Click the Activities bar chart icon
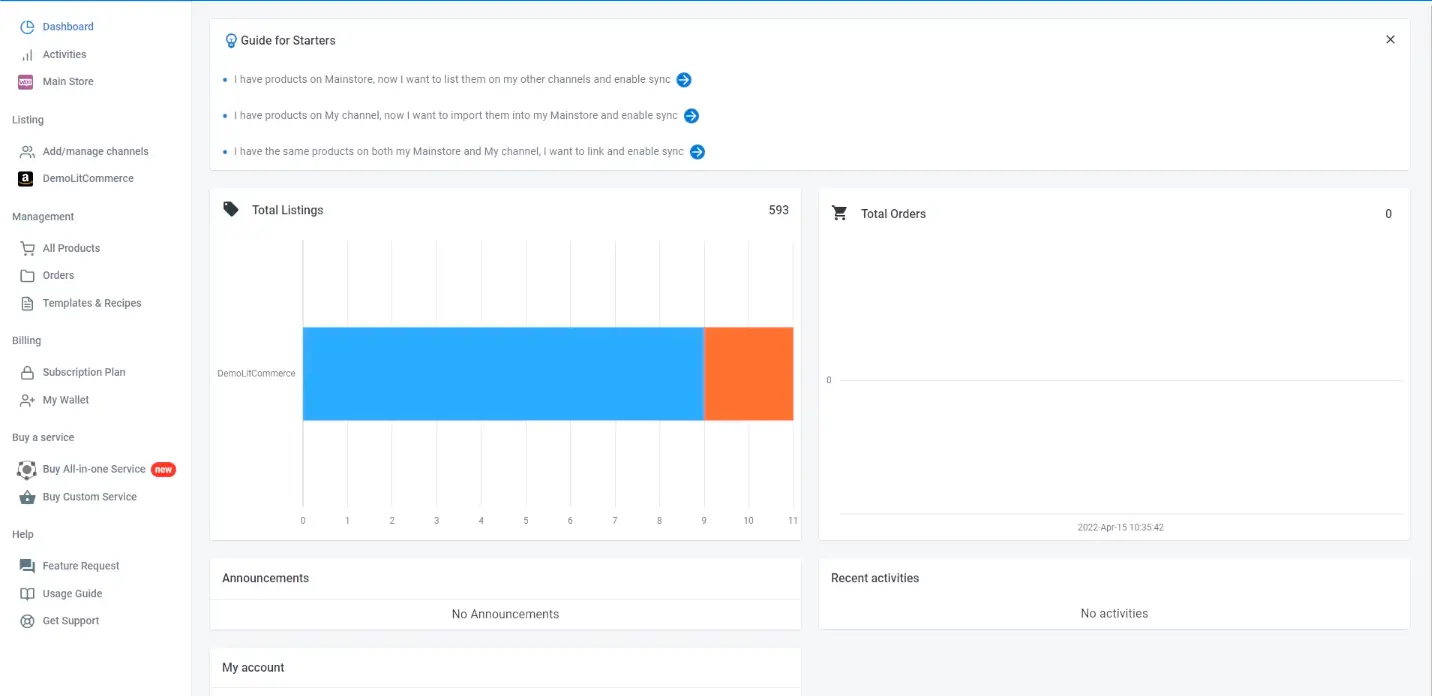1432x696 pixels. click(x=27, y=55)
